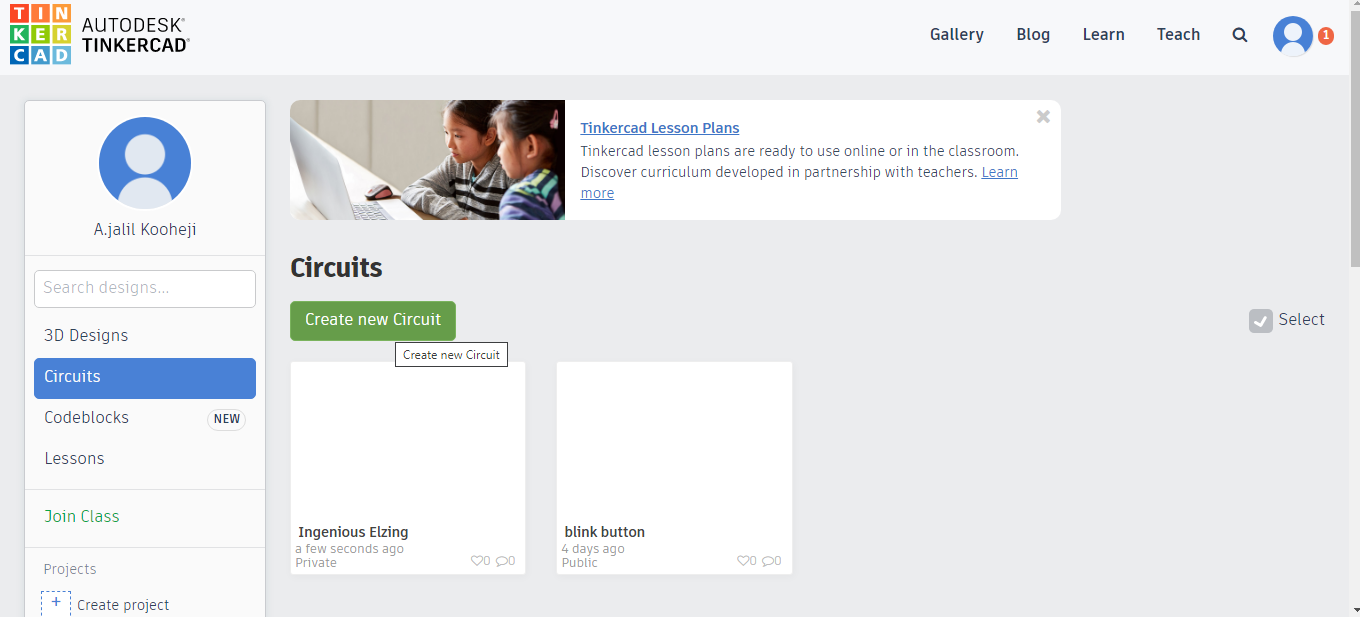Click the Tinkercad logo icon

coord(40,33)
